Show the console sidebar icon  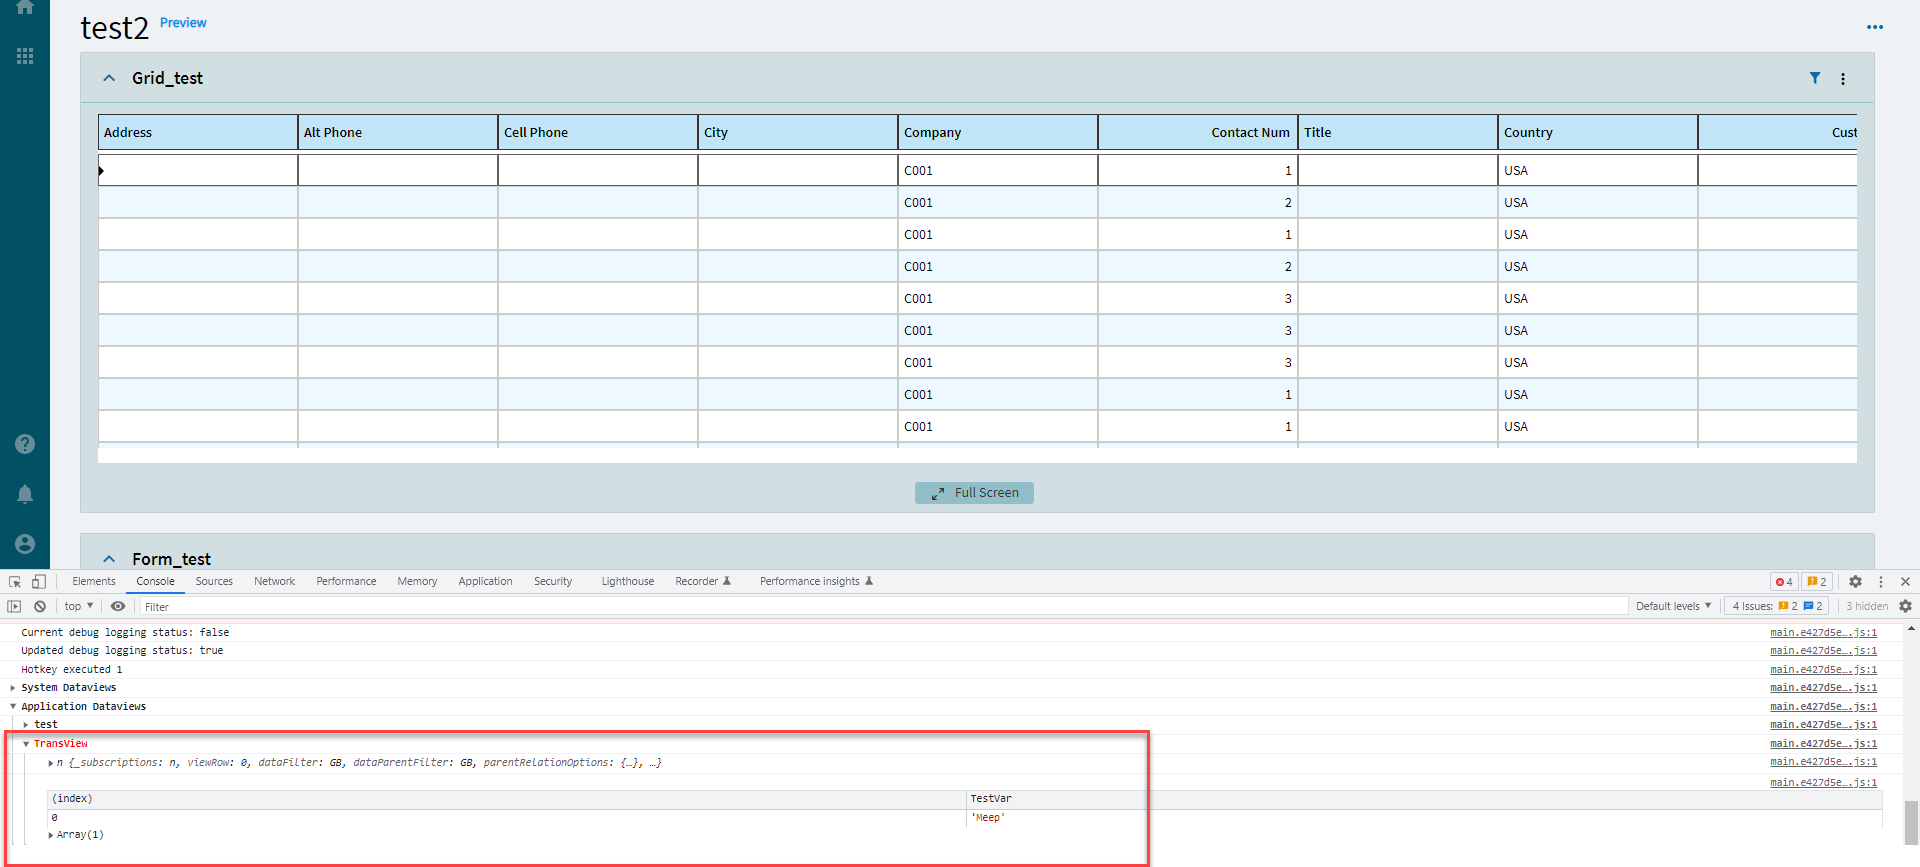click(x=14, y=606)
